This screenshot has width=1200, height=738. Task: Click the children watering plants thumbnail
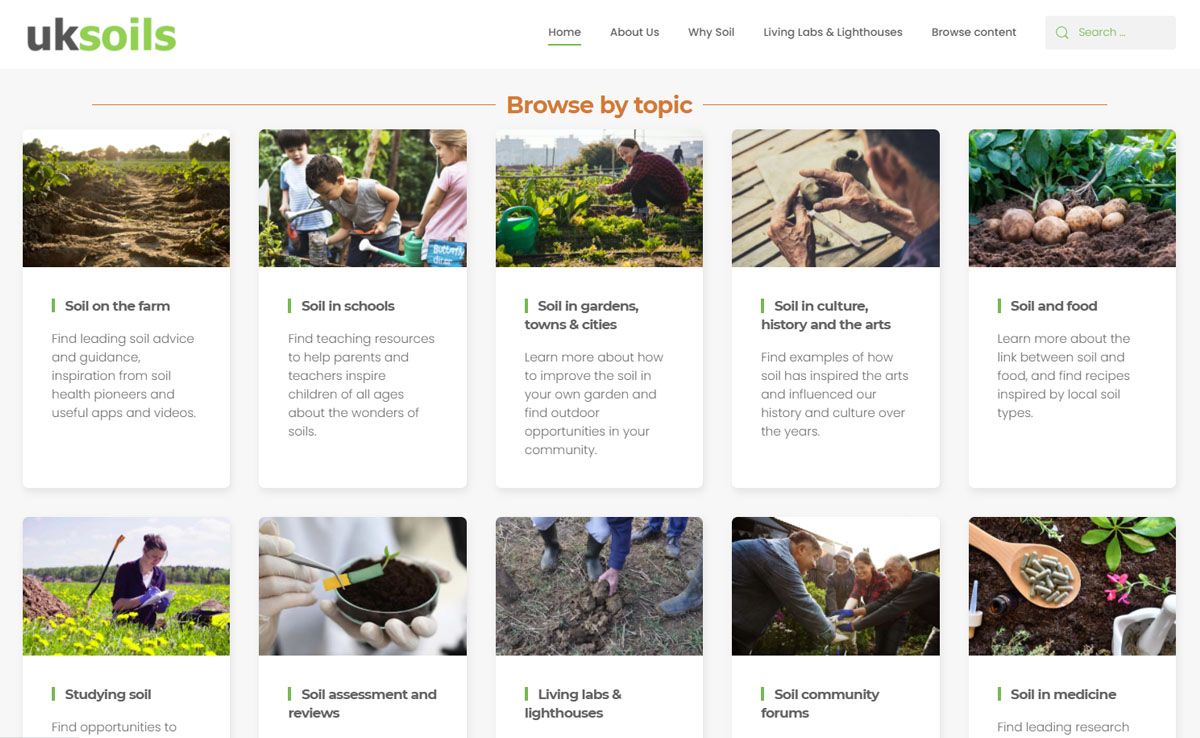(x=362, y=198)
